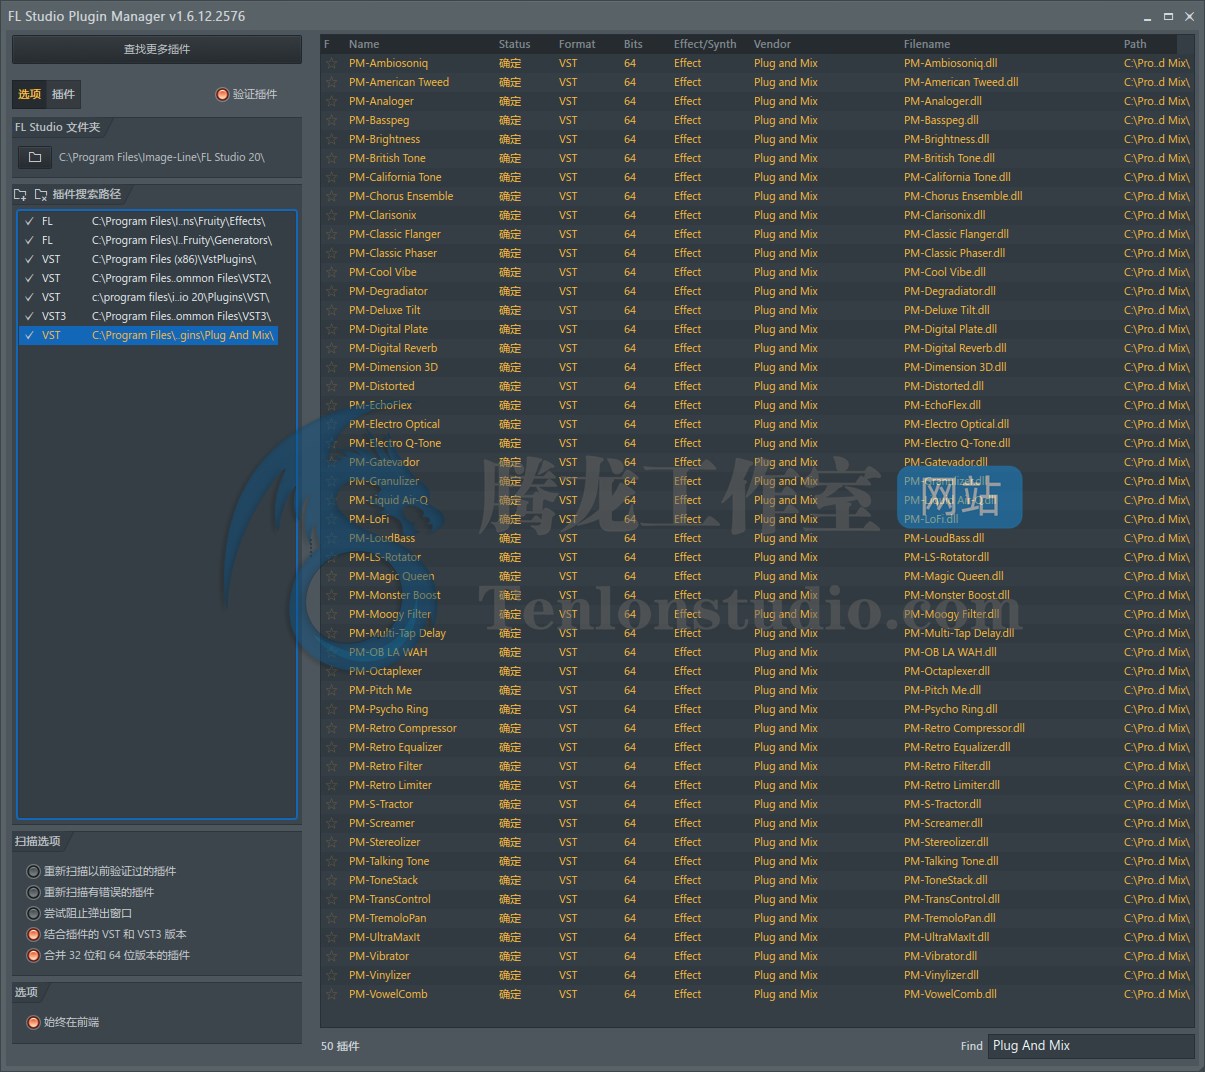
Task: Star PM-British Tone row
Action: pos(331,158)
